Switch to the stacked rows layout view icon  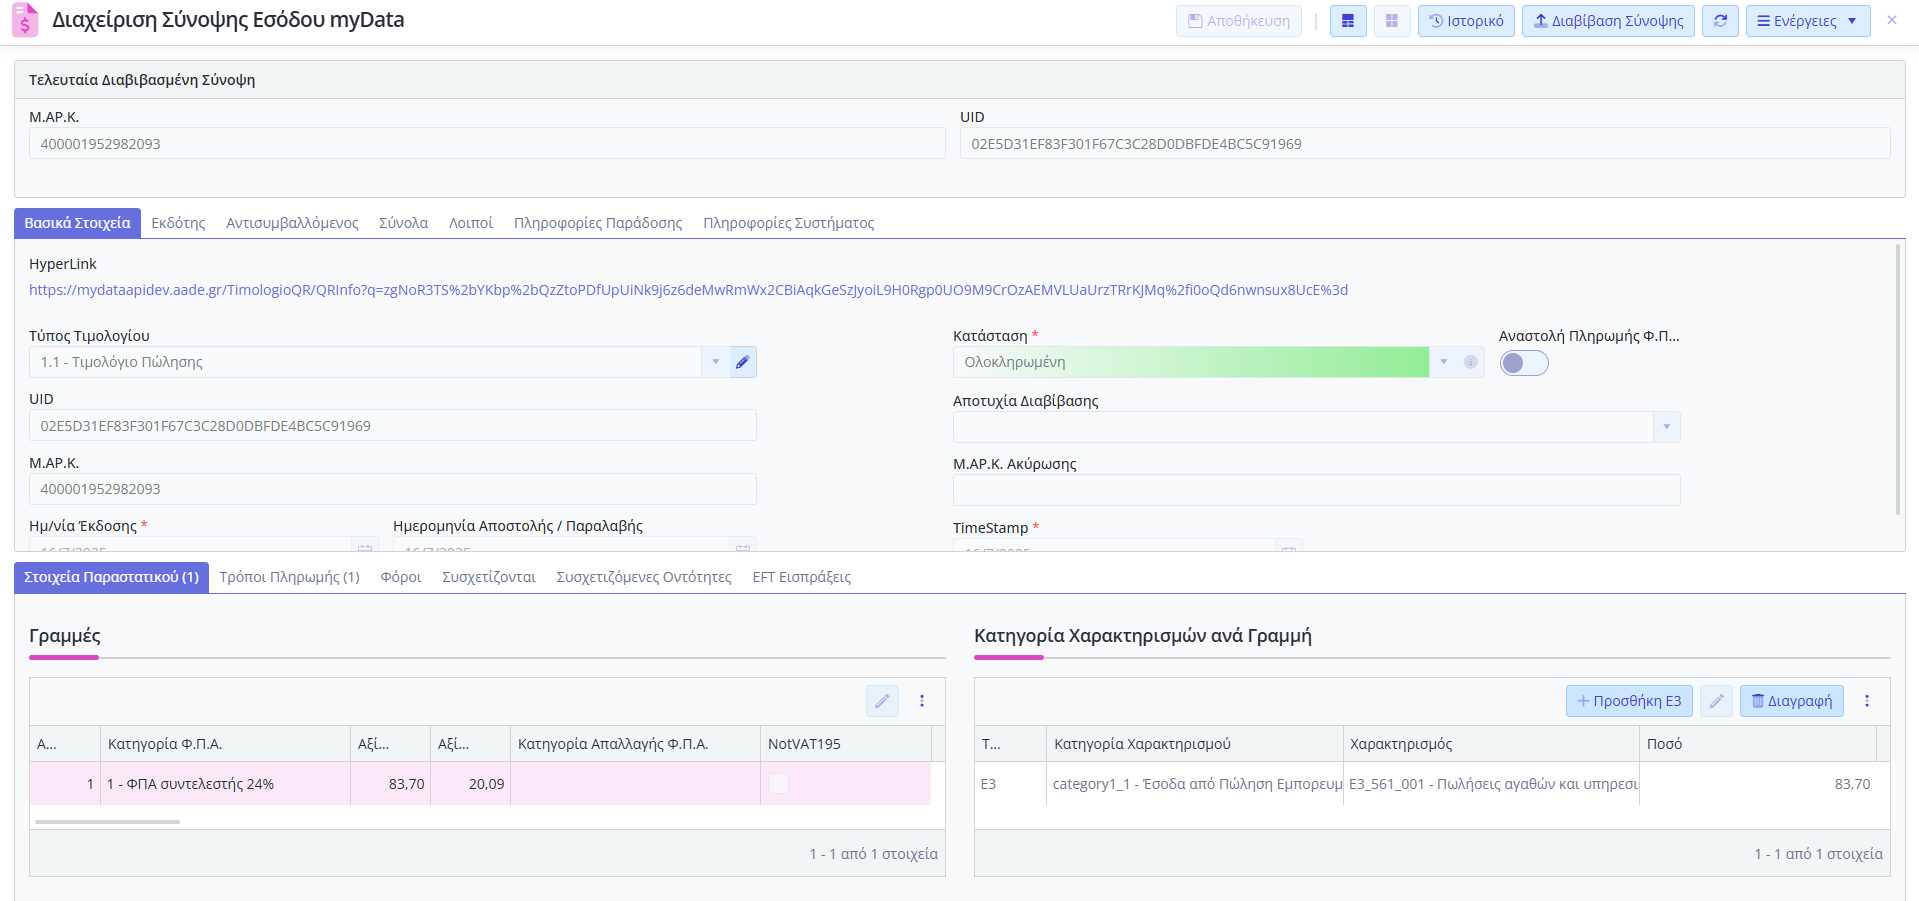pyautogui.click(x=1347, y=21)
